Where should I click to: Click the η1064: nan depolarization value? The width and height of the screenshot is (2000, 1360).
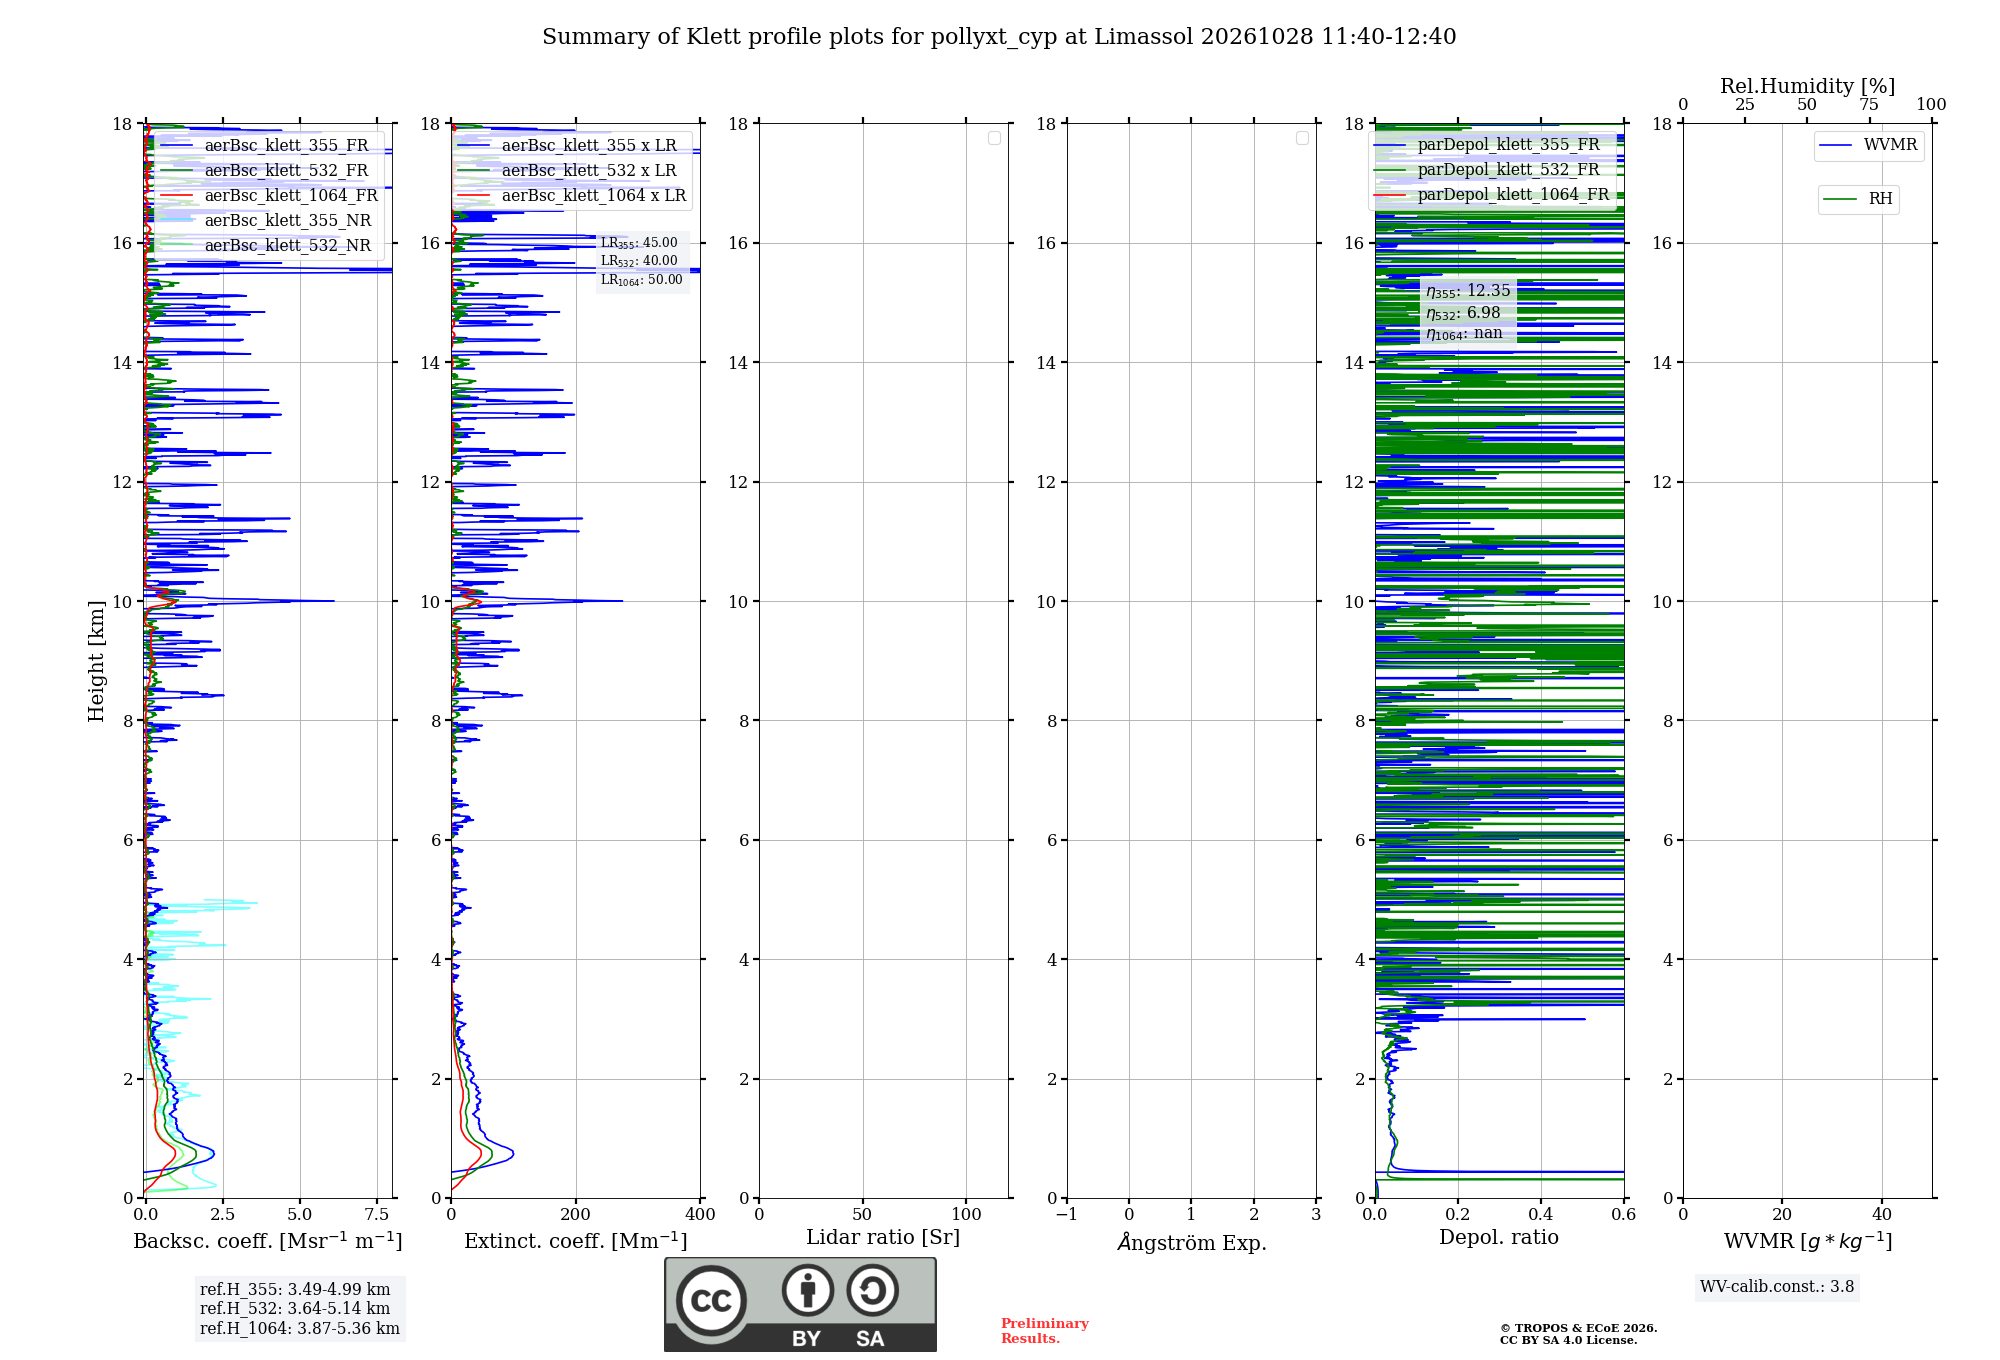[1464, 334]
